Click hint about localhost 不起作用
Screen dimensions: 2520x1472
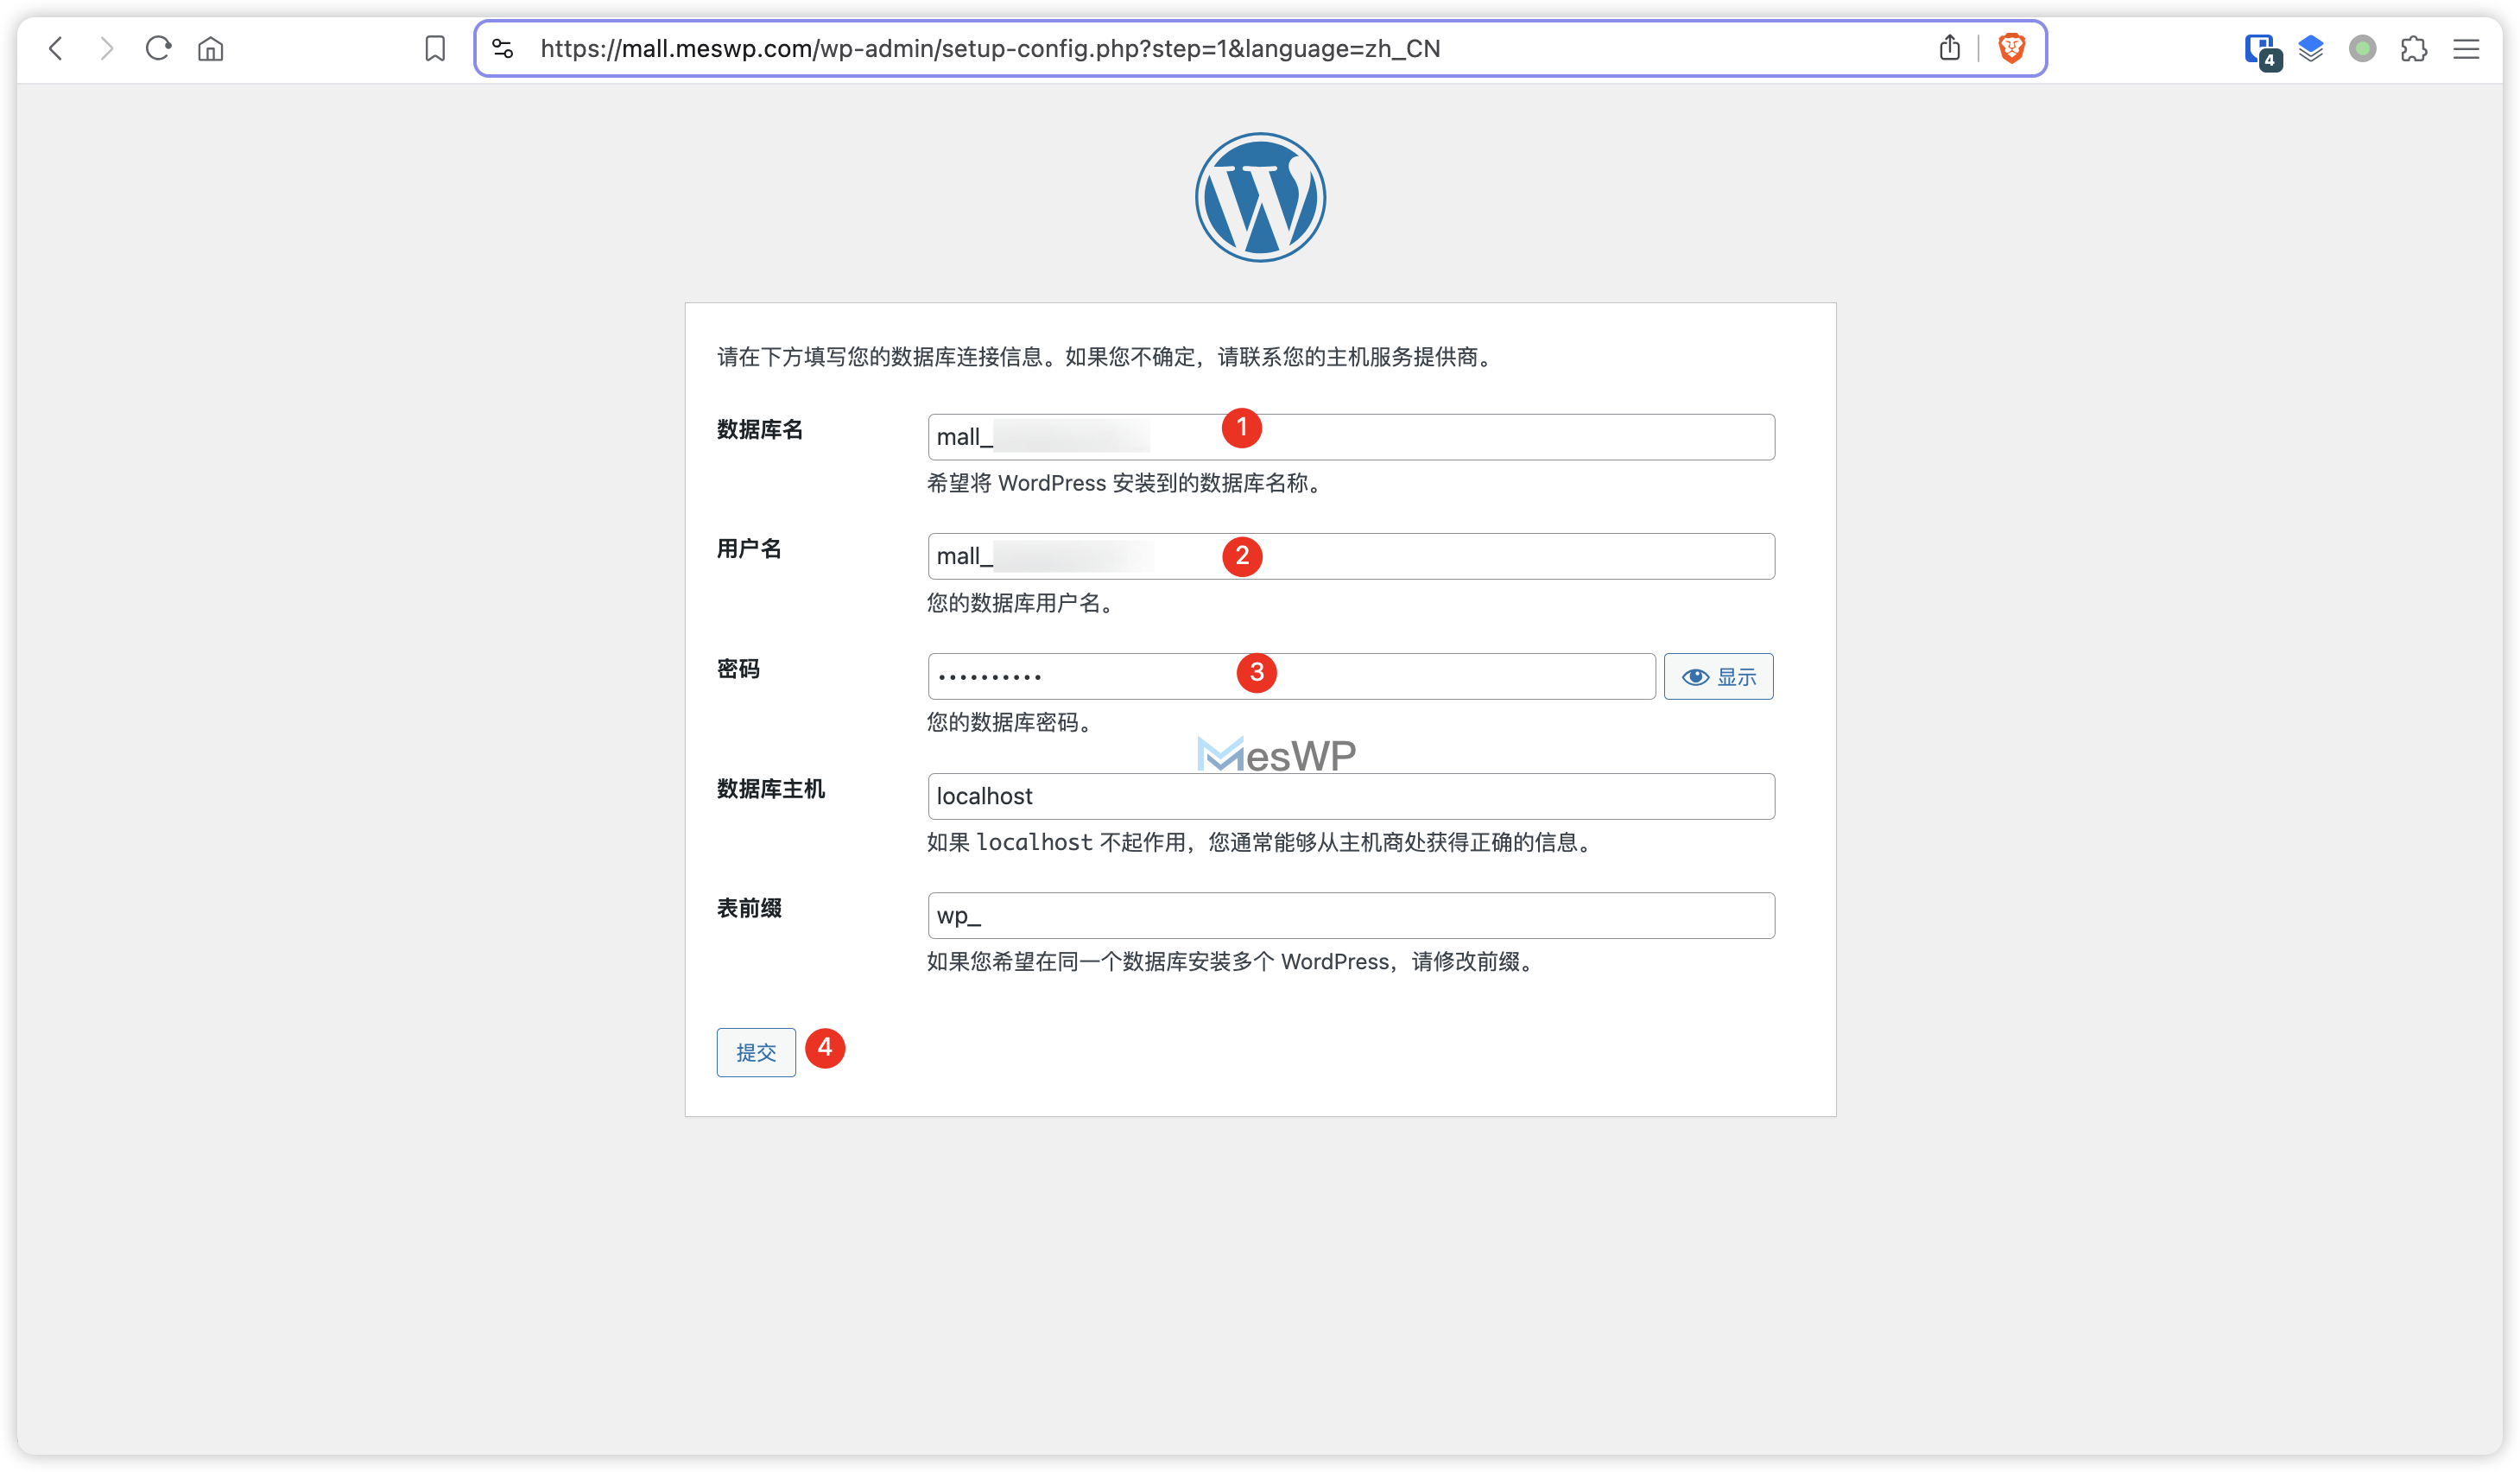[1261, 842]
